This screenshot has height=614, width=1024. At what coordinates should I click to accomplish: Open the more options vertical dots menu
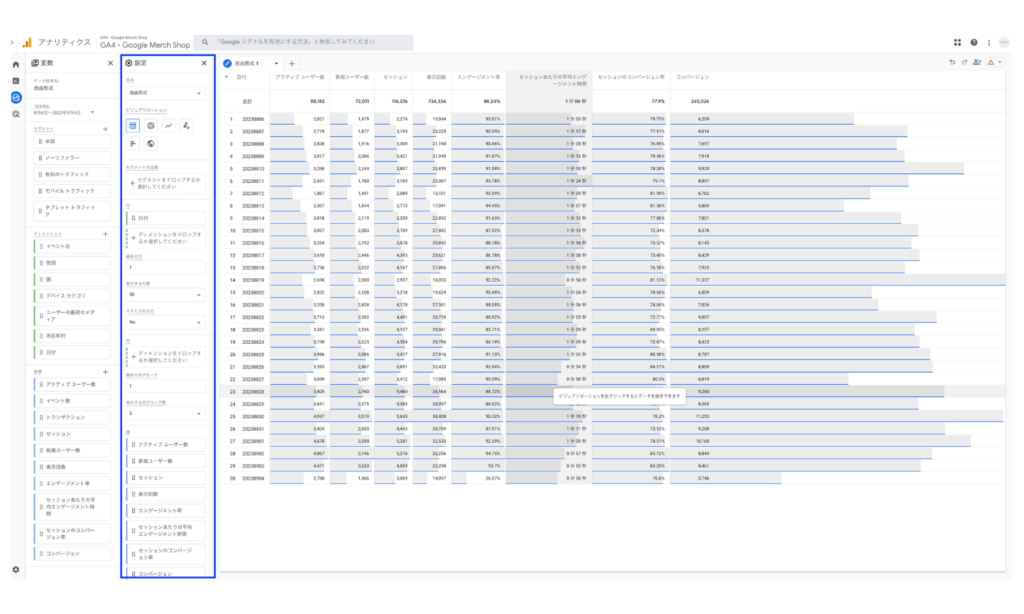click(x=989, y=42)
